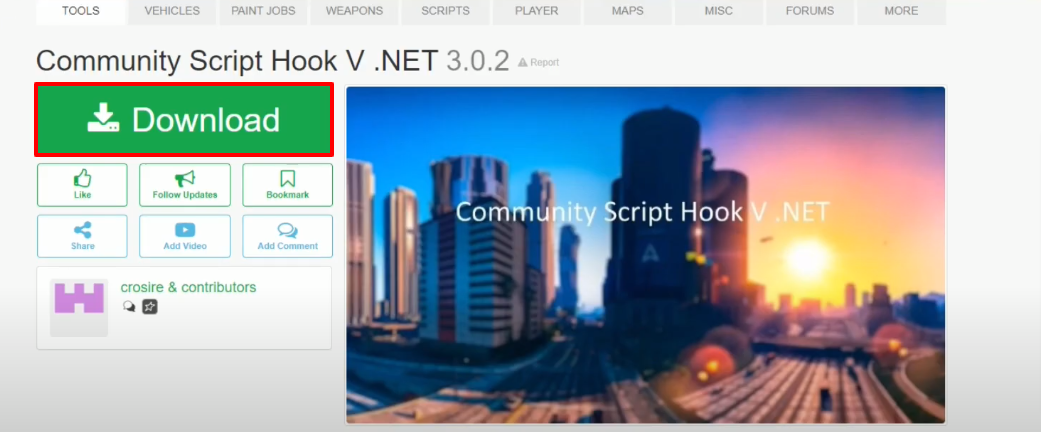Switch to the VEHICLES tab
The image size is (1041, 432).
(x=172, y=12)
